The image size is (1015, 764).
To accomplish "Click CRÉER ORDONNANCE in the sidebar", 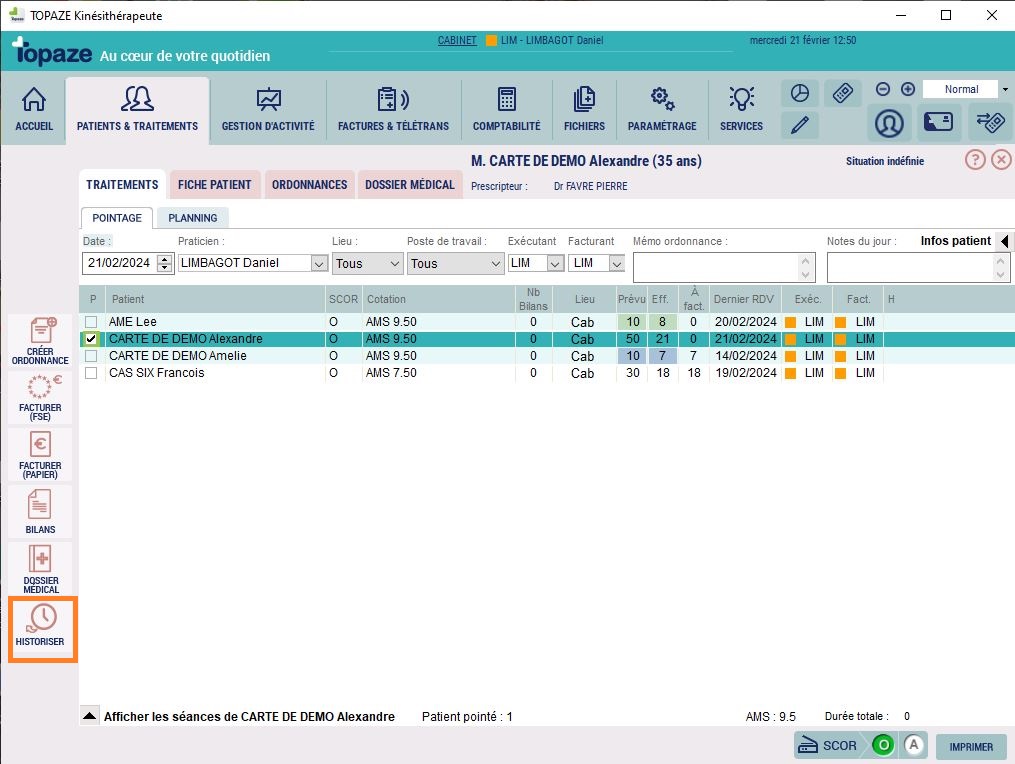I will (40, 341).
